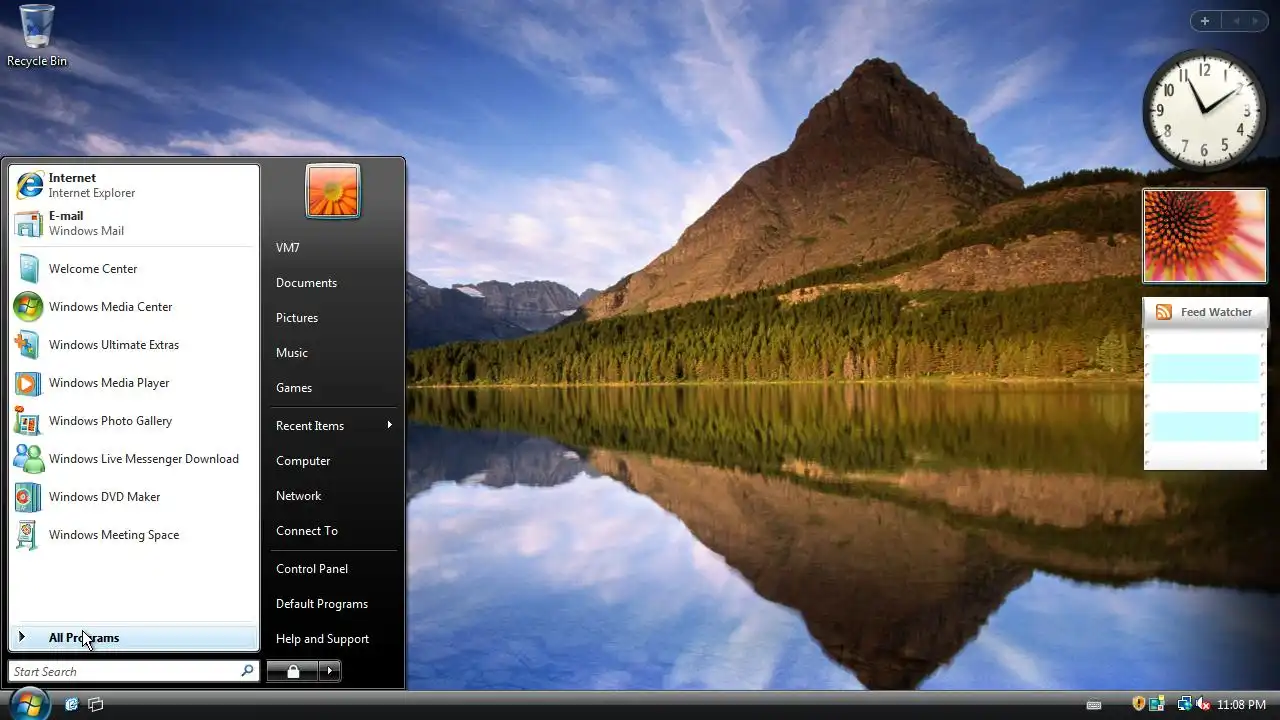Click the sidebar next page arrow

click(1257, 21)
